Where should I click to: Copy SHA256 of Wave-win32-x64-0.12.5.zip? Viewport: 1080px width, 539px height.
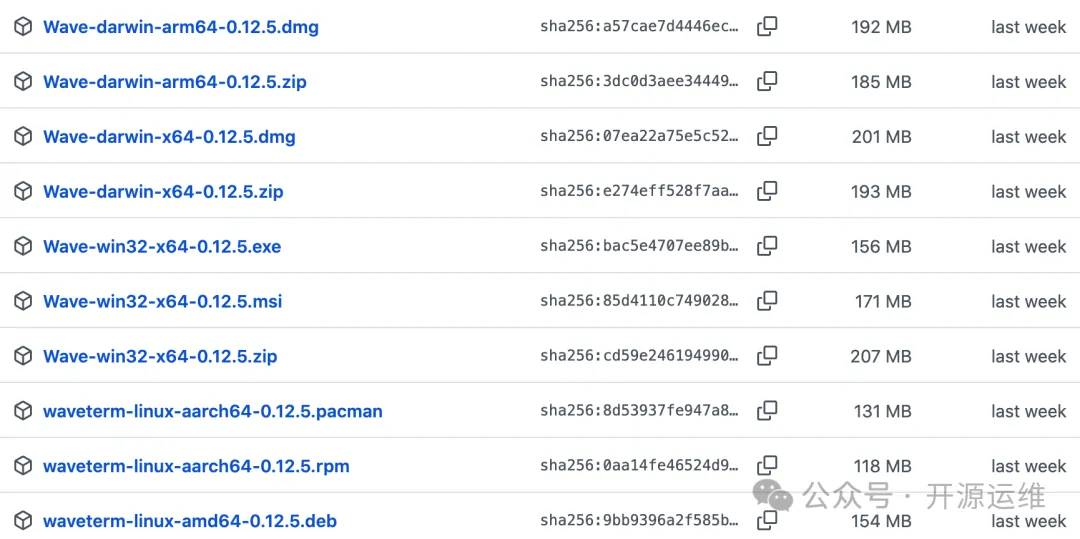click(767, 356)
